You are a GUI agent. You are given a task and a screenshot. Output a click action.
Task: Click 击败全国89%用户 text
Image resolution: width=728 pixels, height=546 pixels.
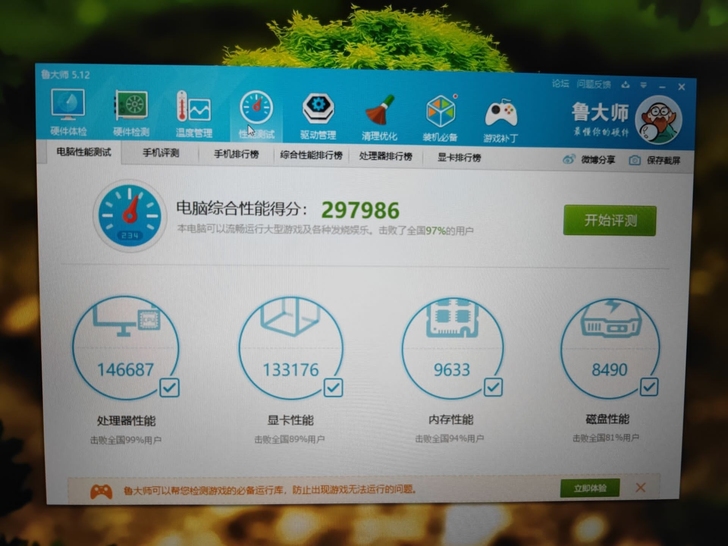click(290, 439)
